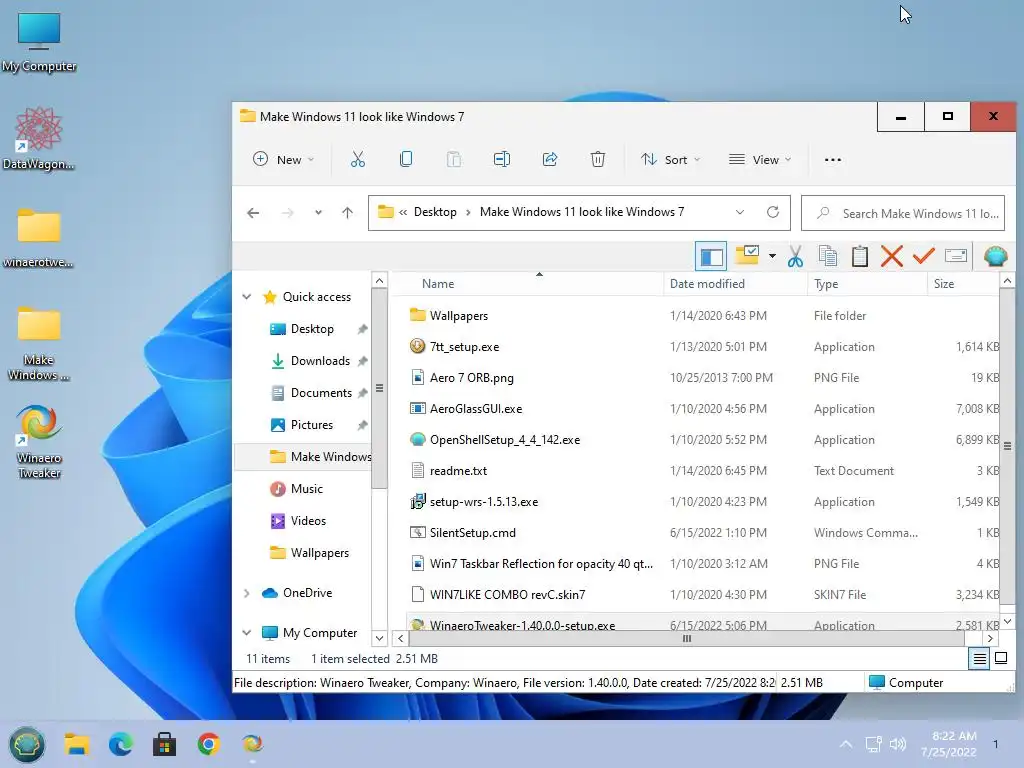Collapse the Quick access tree node
The width and height of the screenshot is (1024, 768).
click(247, 296)
